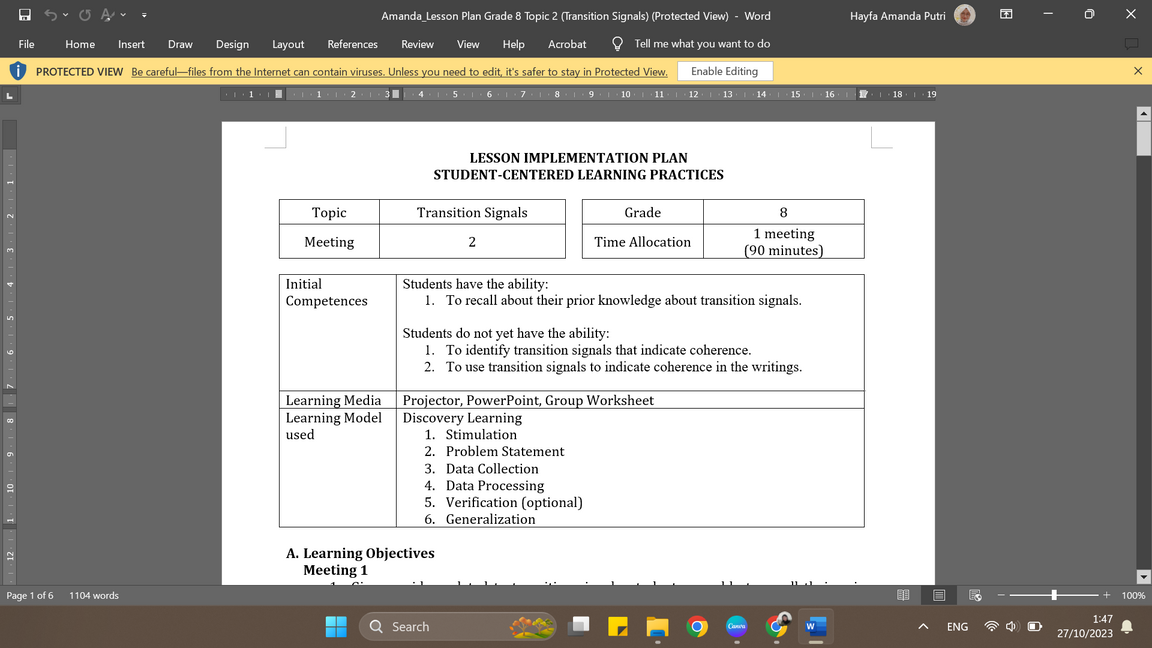Open Canva from the taskbar
Screen dimensions: 1152x648
pyautogui.click(x=736, y=627)
